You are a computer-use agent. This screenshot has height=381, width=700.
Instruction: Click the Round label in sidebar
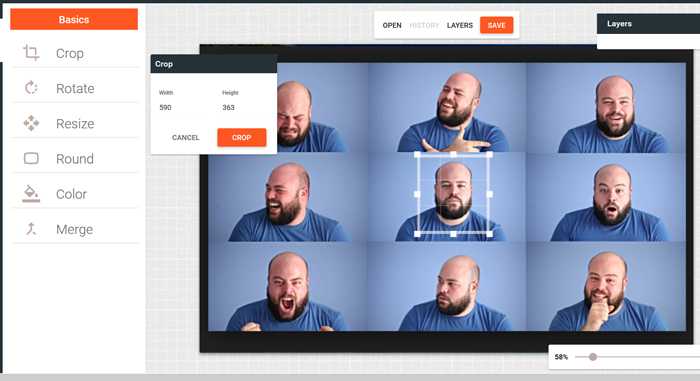click(75, 159)
